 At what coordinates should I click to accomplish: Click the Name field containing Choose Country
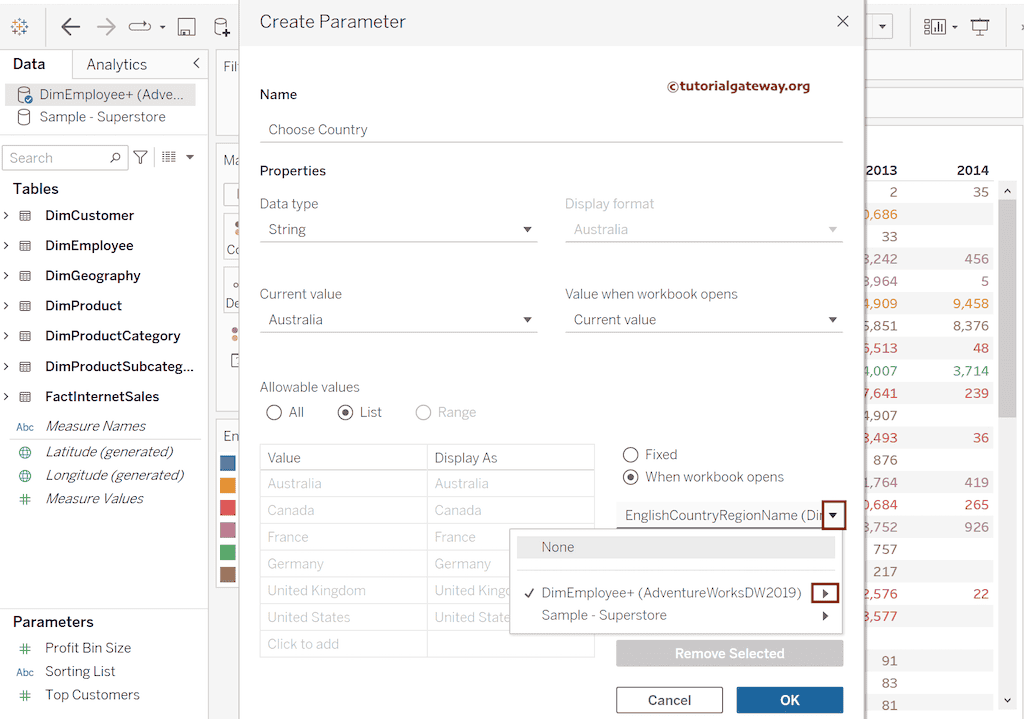point(550,129)
